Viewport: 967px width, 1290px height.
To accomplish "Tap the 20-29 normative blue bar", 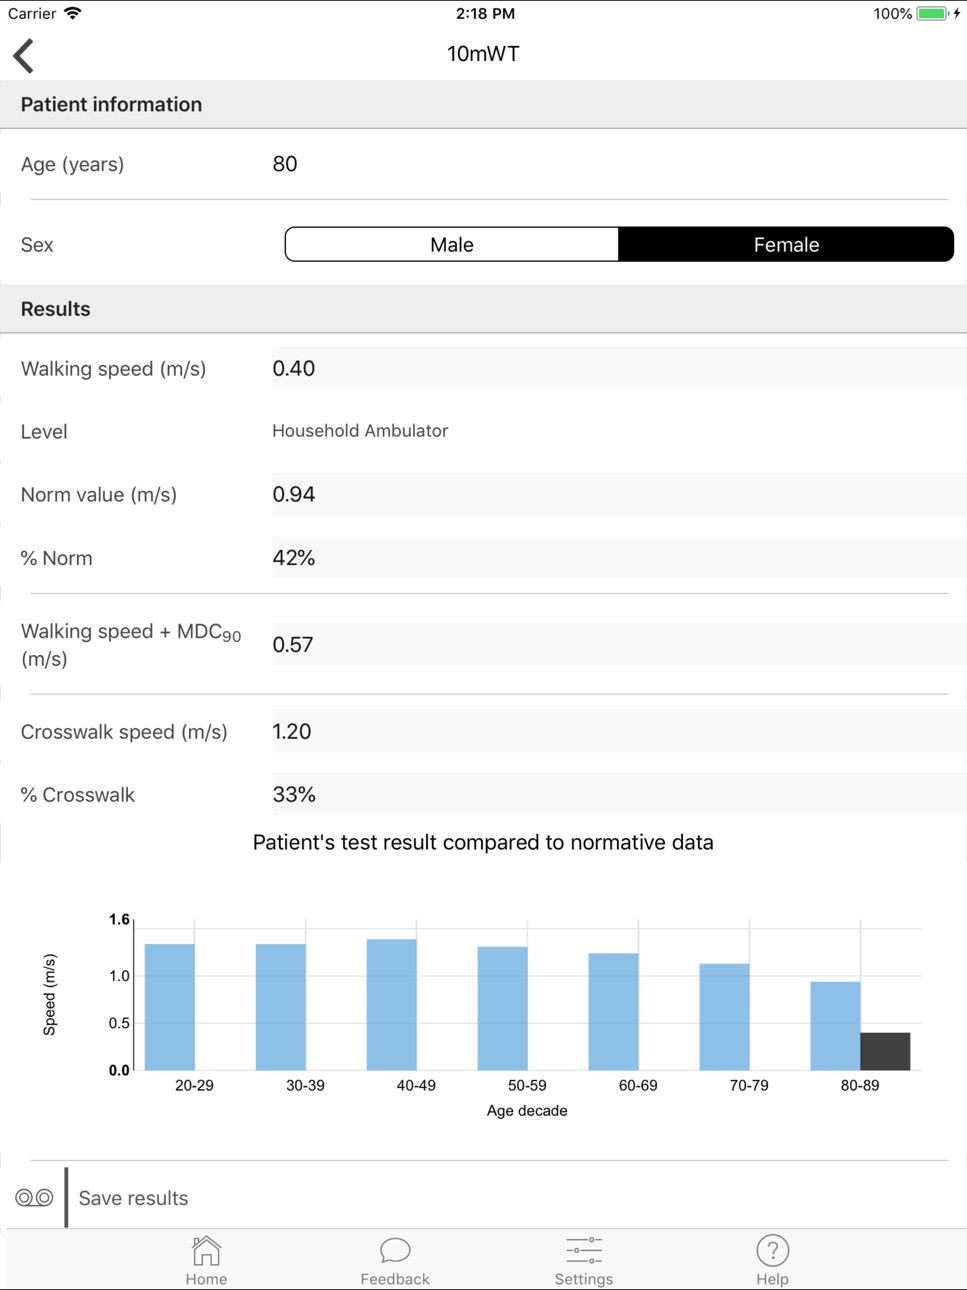I will click(x=170, y=1007).
